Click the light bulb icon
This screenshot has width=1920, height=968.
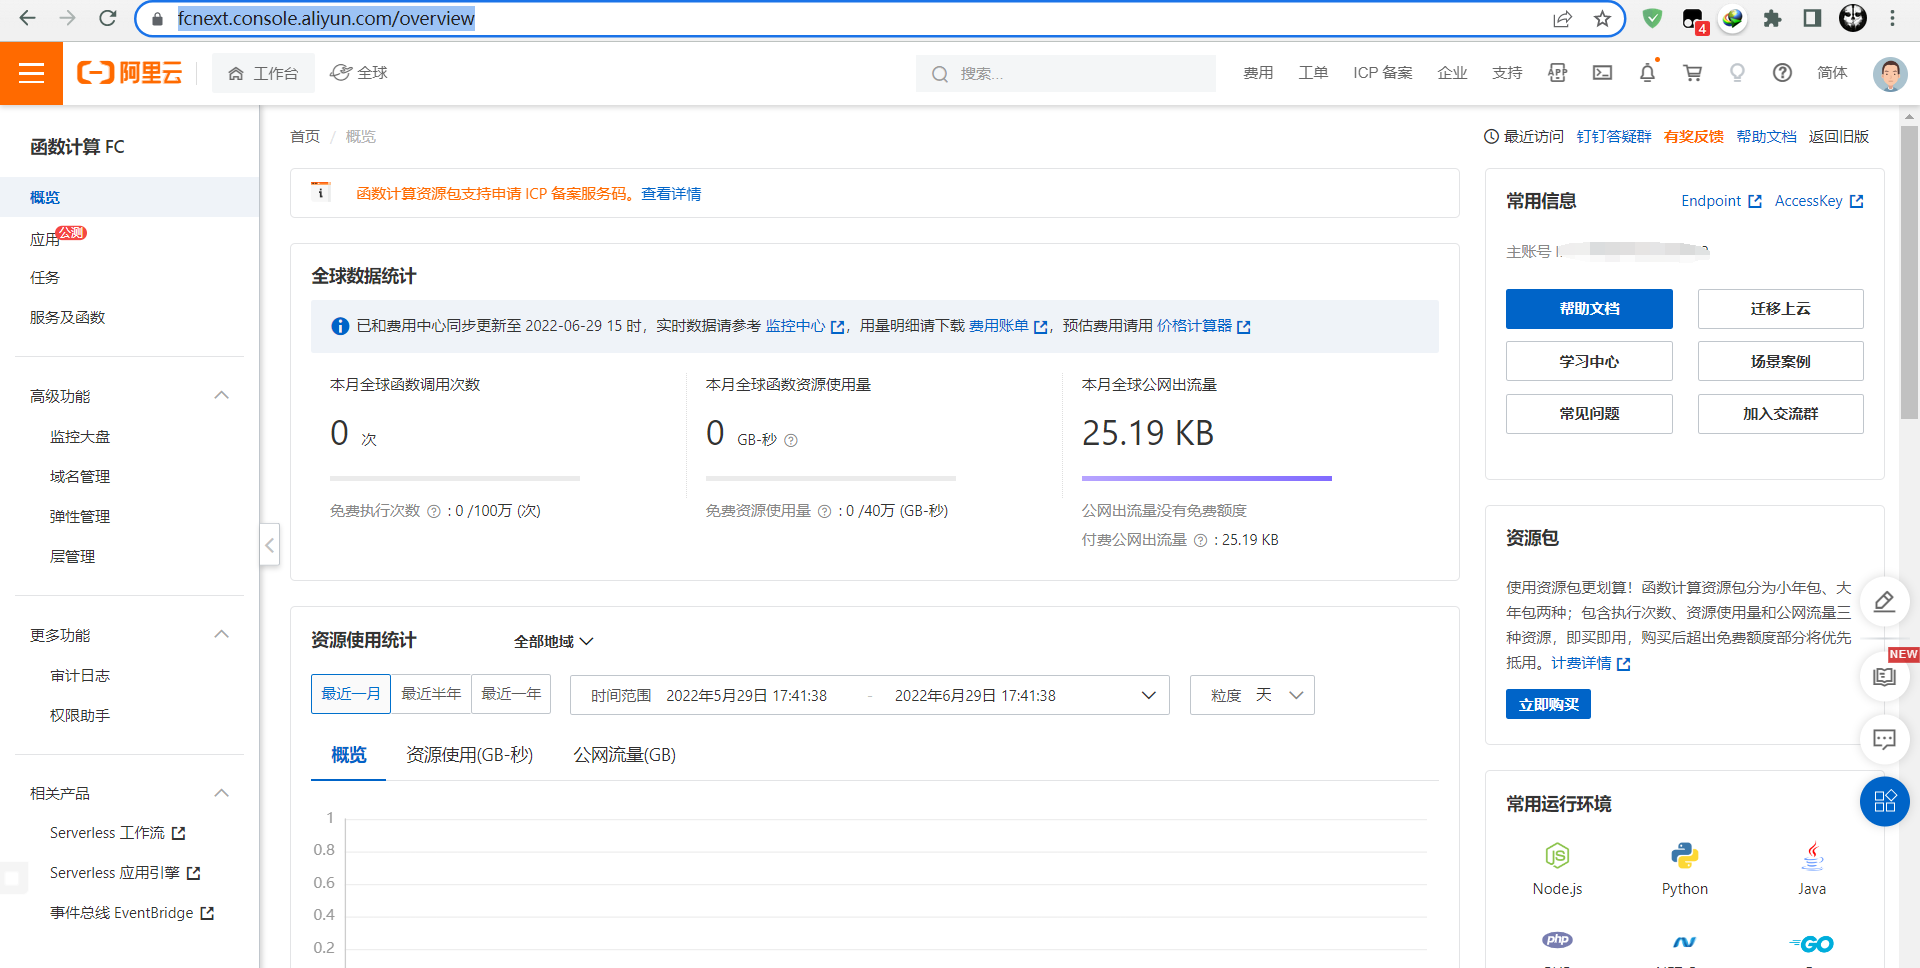(x=1737, y=73)
